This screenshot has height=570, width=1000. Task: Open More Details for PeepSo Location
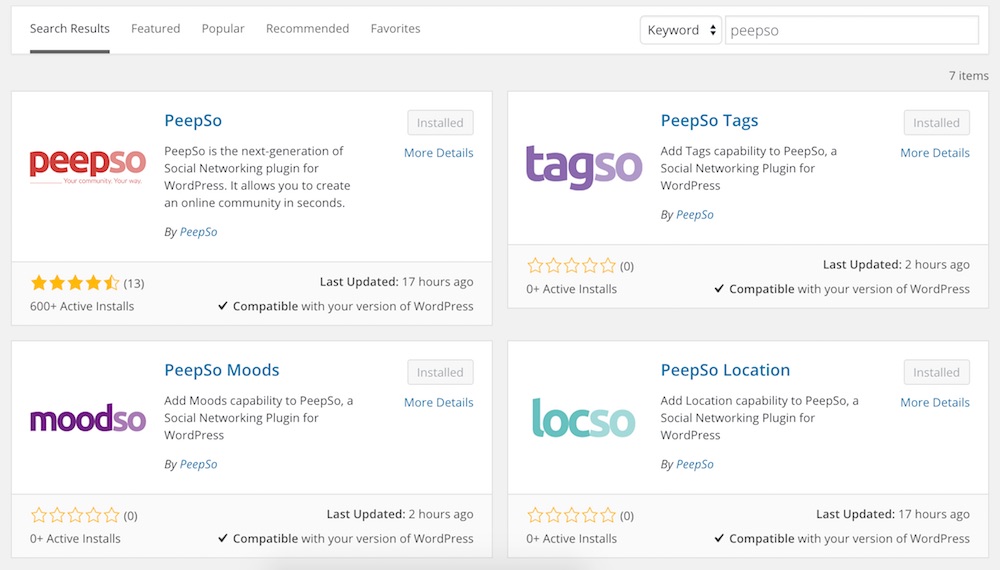click(x=935, y=402)
